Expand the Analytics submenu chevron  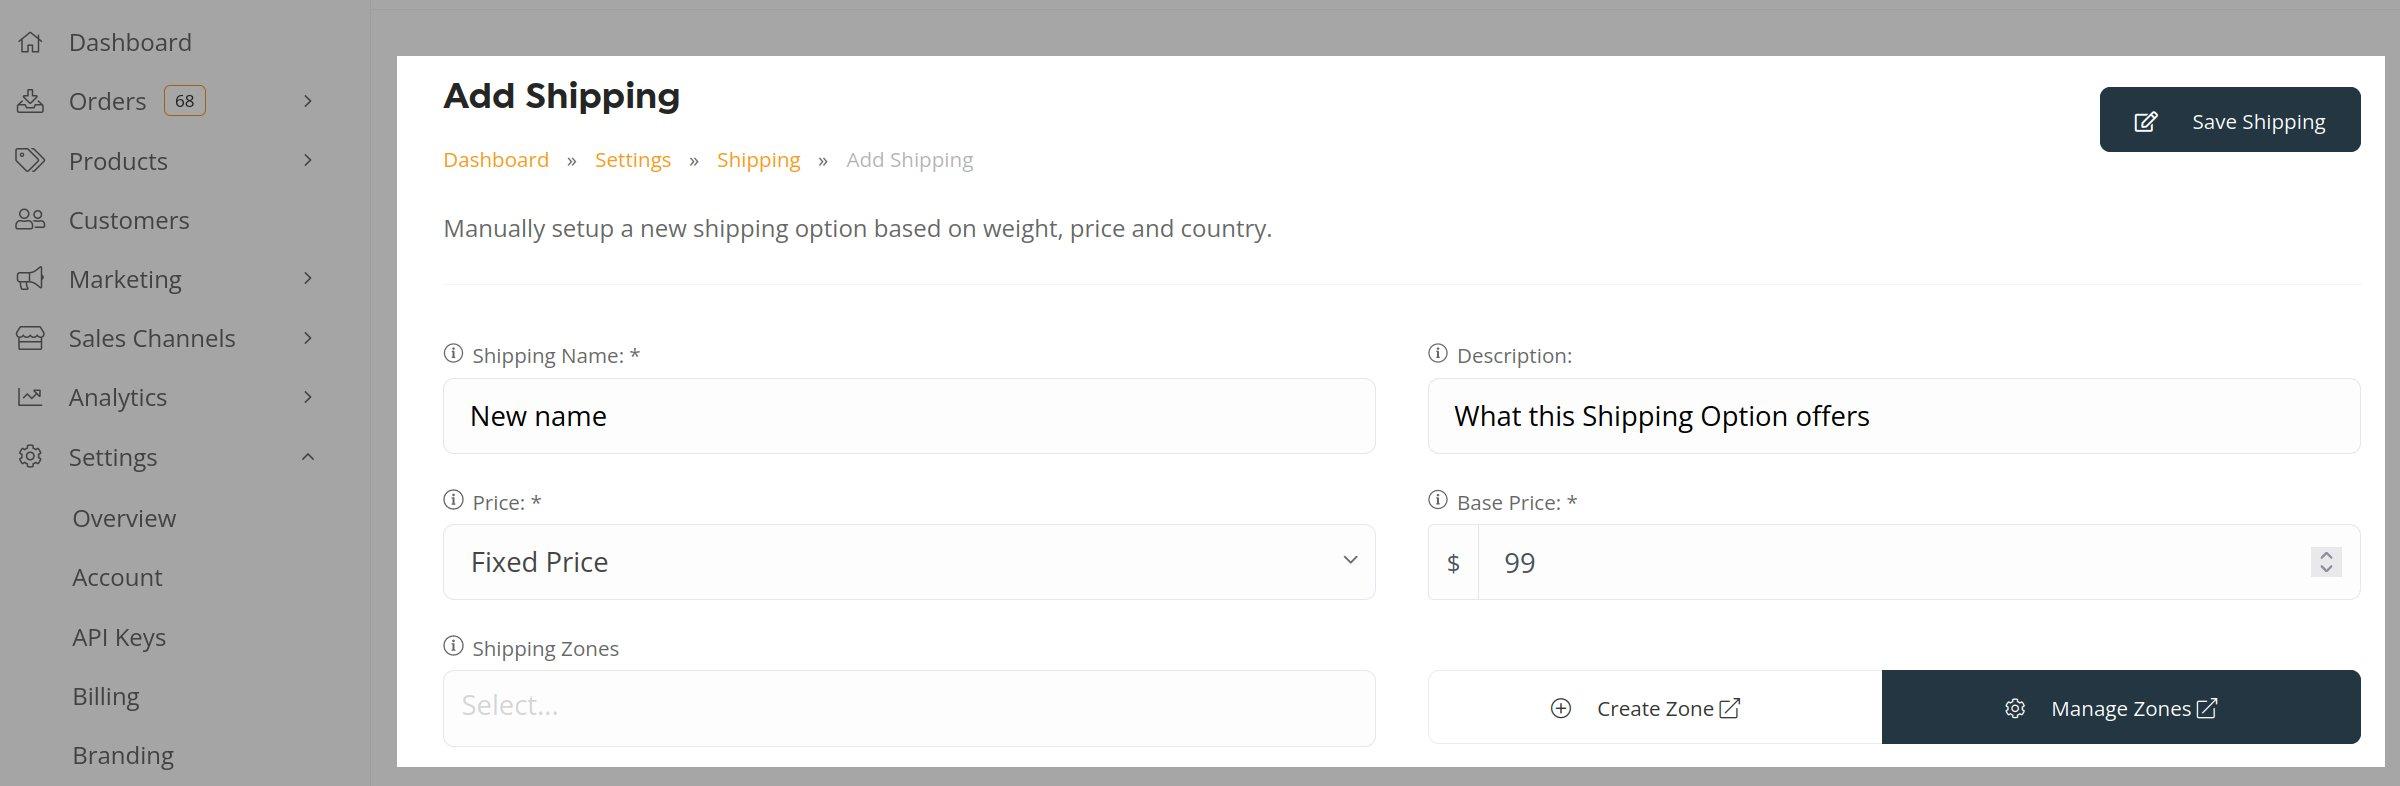(308, 397)
